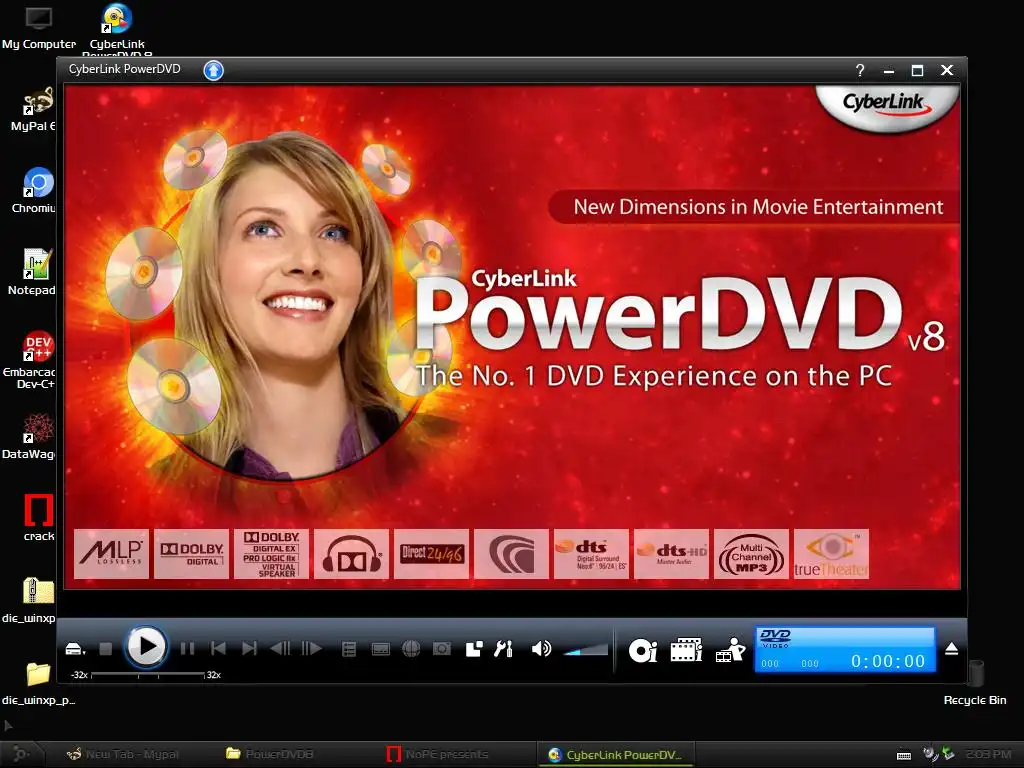This screenshot has height=768, width=1024.
Task: Click the CyberLink PowerDV... taskbar item
Action: 615,755
